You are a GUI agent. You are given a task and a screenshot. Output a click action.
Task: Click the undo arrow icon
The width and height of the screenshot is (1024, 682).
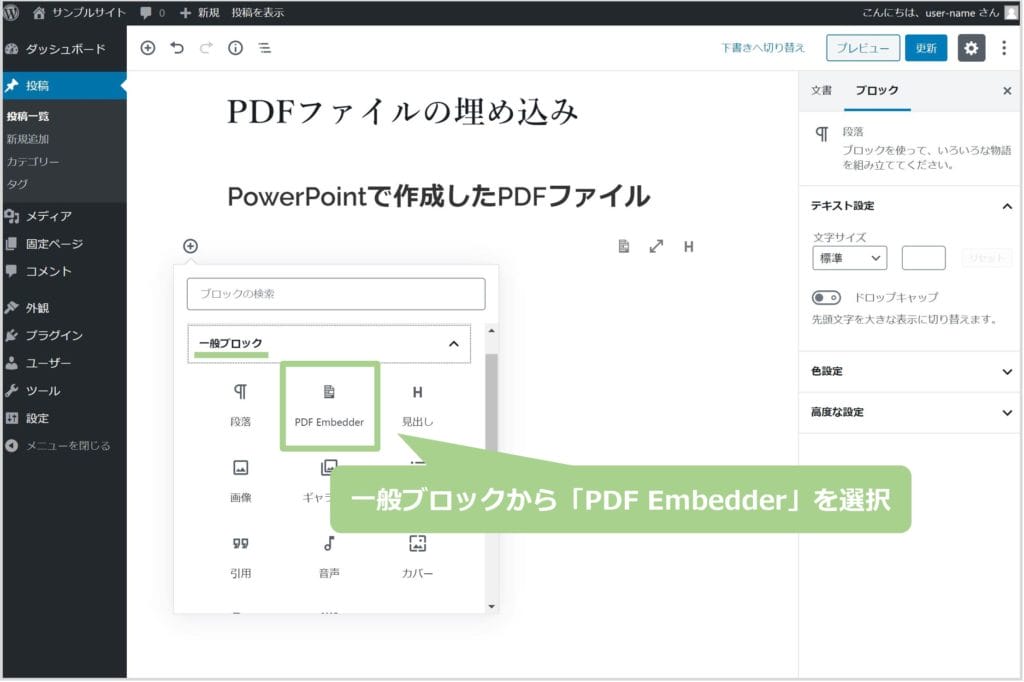(x=177, y=48)
